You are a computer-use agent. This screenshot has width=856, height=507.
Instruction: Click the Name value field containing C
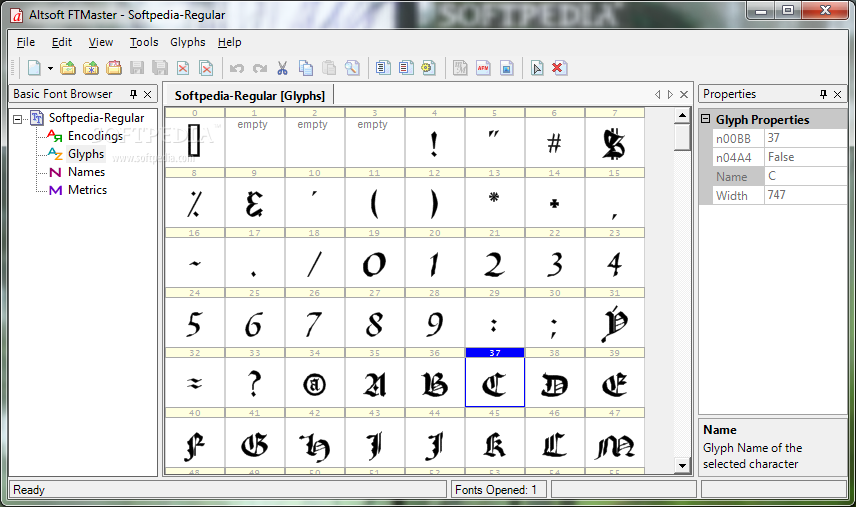point(805,176)
